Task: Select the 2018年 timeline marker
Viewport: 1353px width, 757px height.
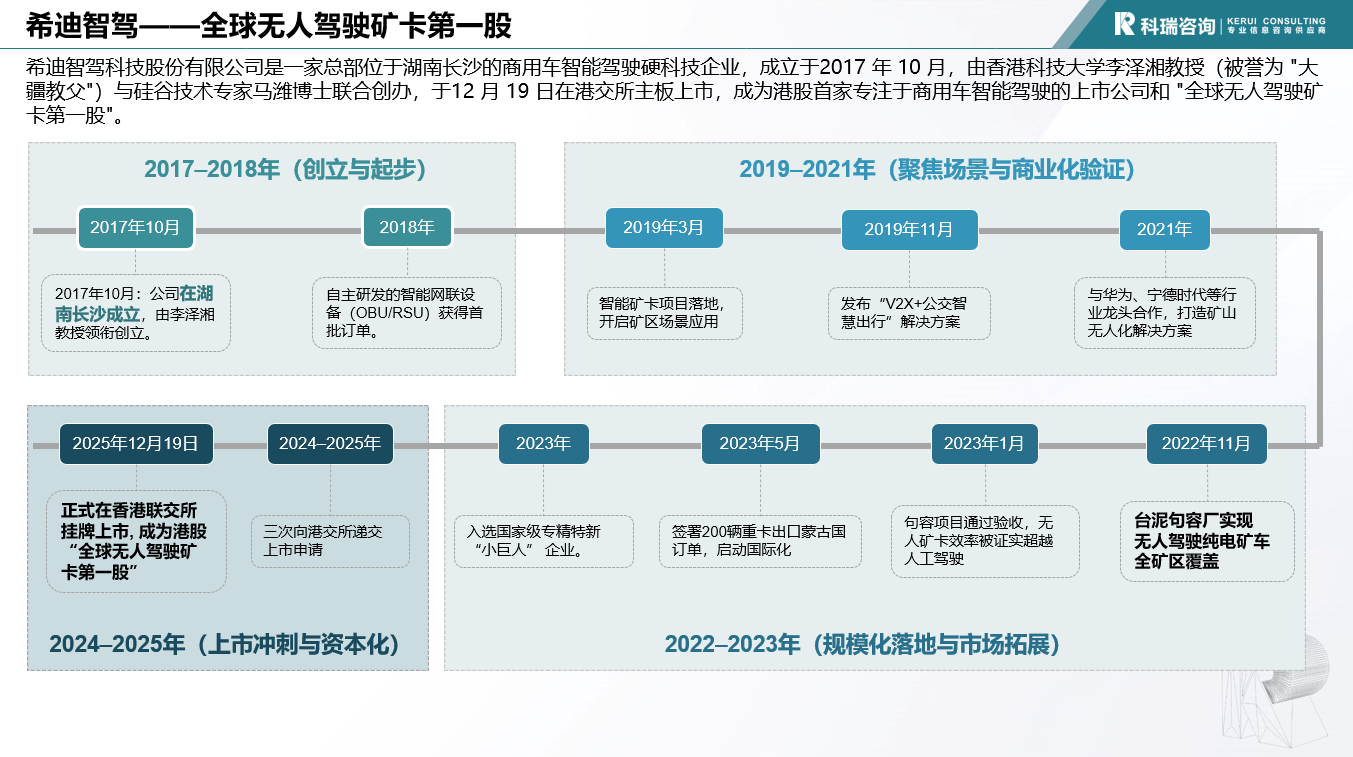Action: click(407, 228)
